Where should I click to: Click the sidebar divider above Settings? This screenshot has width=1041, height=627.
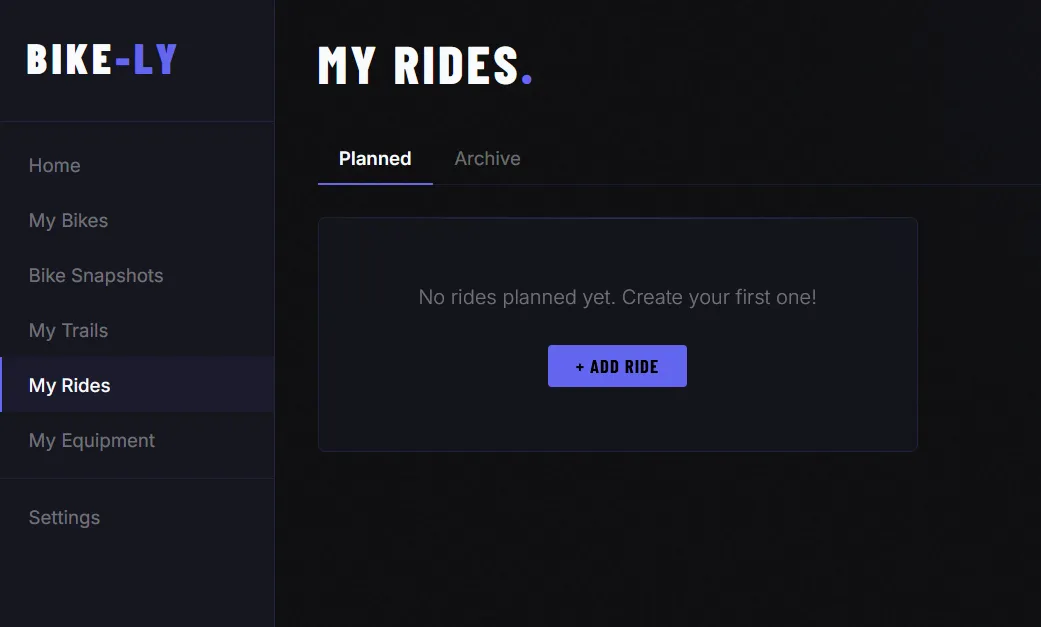tap(137, 478)
